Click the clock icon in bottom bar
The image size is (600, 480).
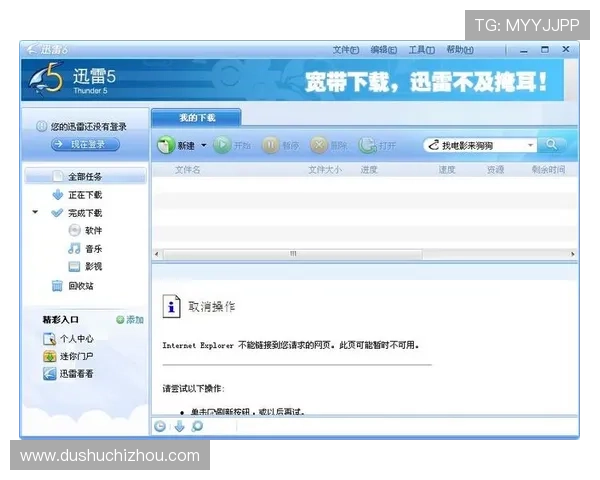[x=160, y=426]
